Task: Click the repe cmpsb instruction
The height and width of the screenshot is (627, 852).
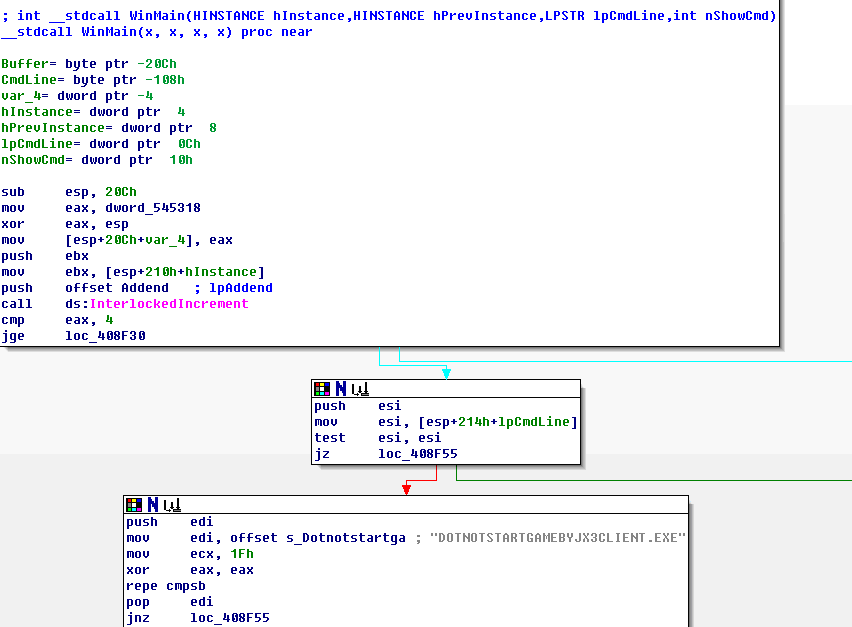Action: click(160, 586)
